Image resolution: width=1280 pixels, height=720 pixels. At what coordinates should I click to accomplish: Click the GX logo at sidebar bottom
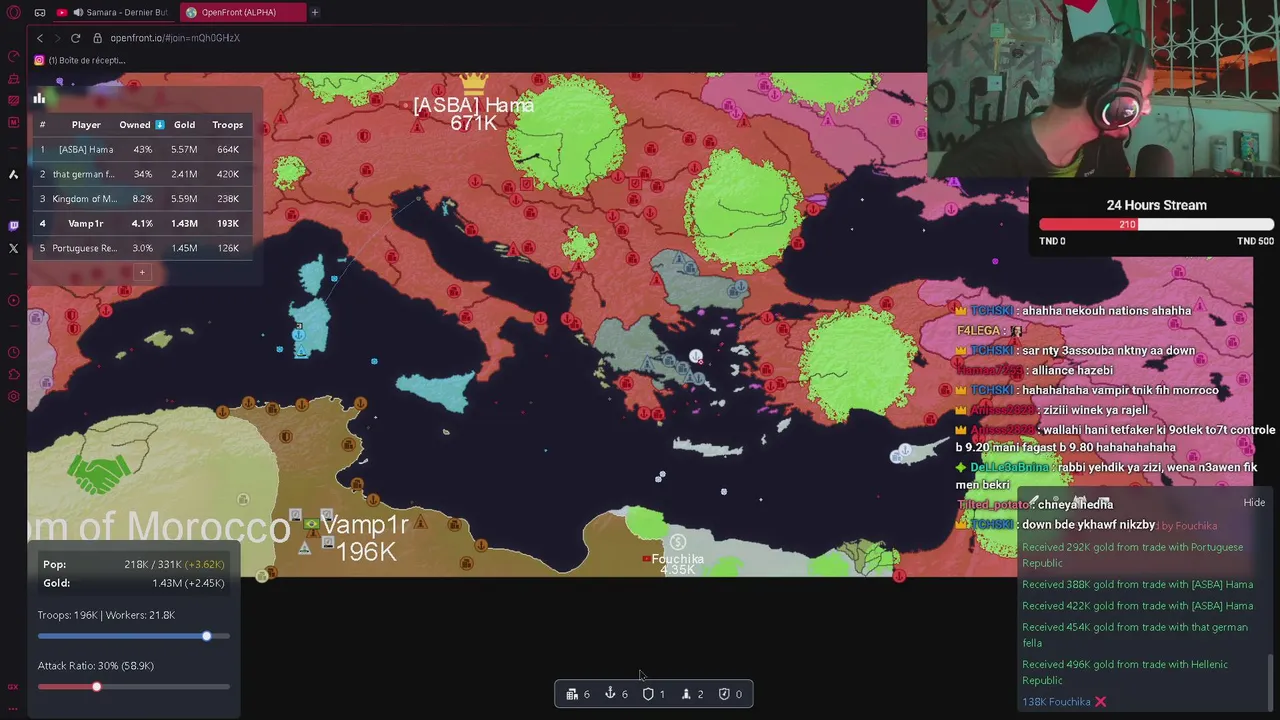(13, 687)
